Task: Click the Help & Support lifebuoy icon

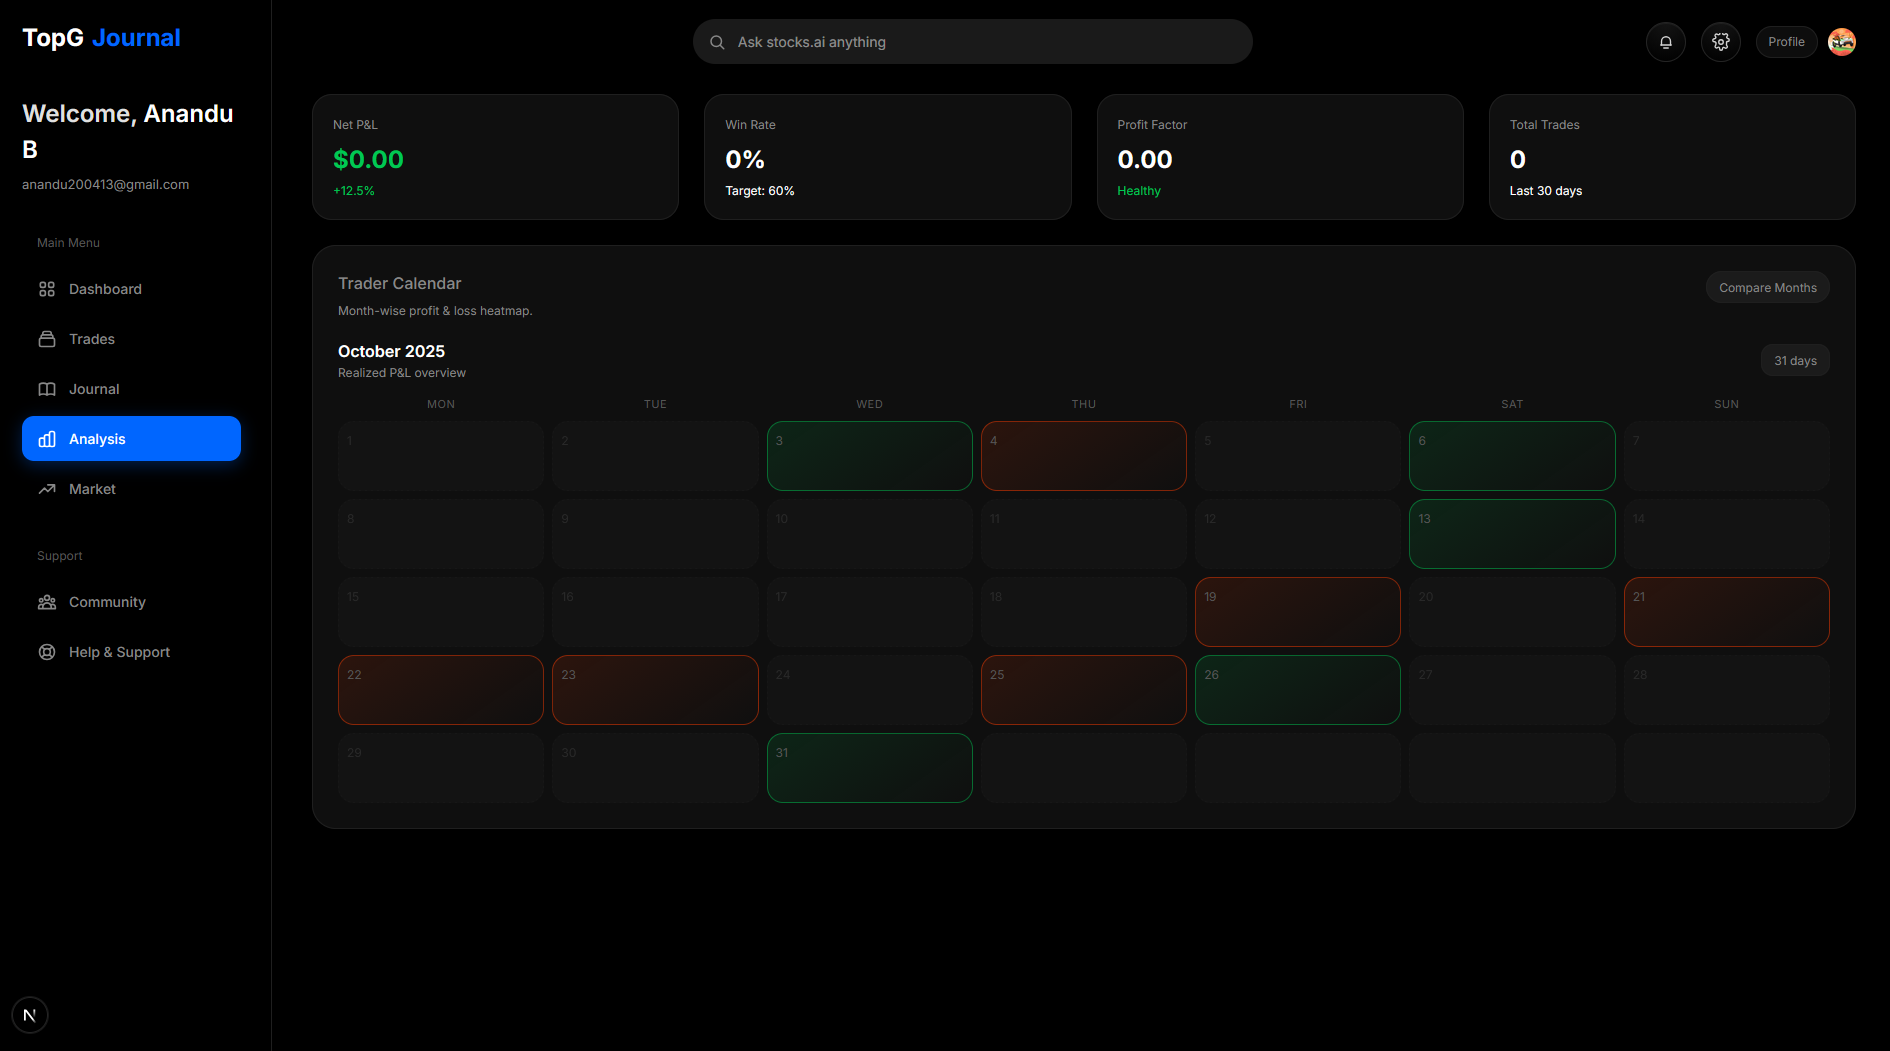Action: tap(47, 652)
